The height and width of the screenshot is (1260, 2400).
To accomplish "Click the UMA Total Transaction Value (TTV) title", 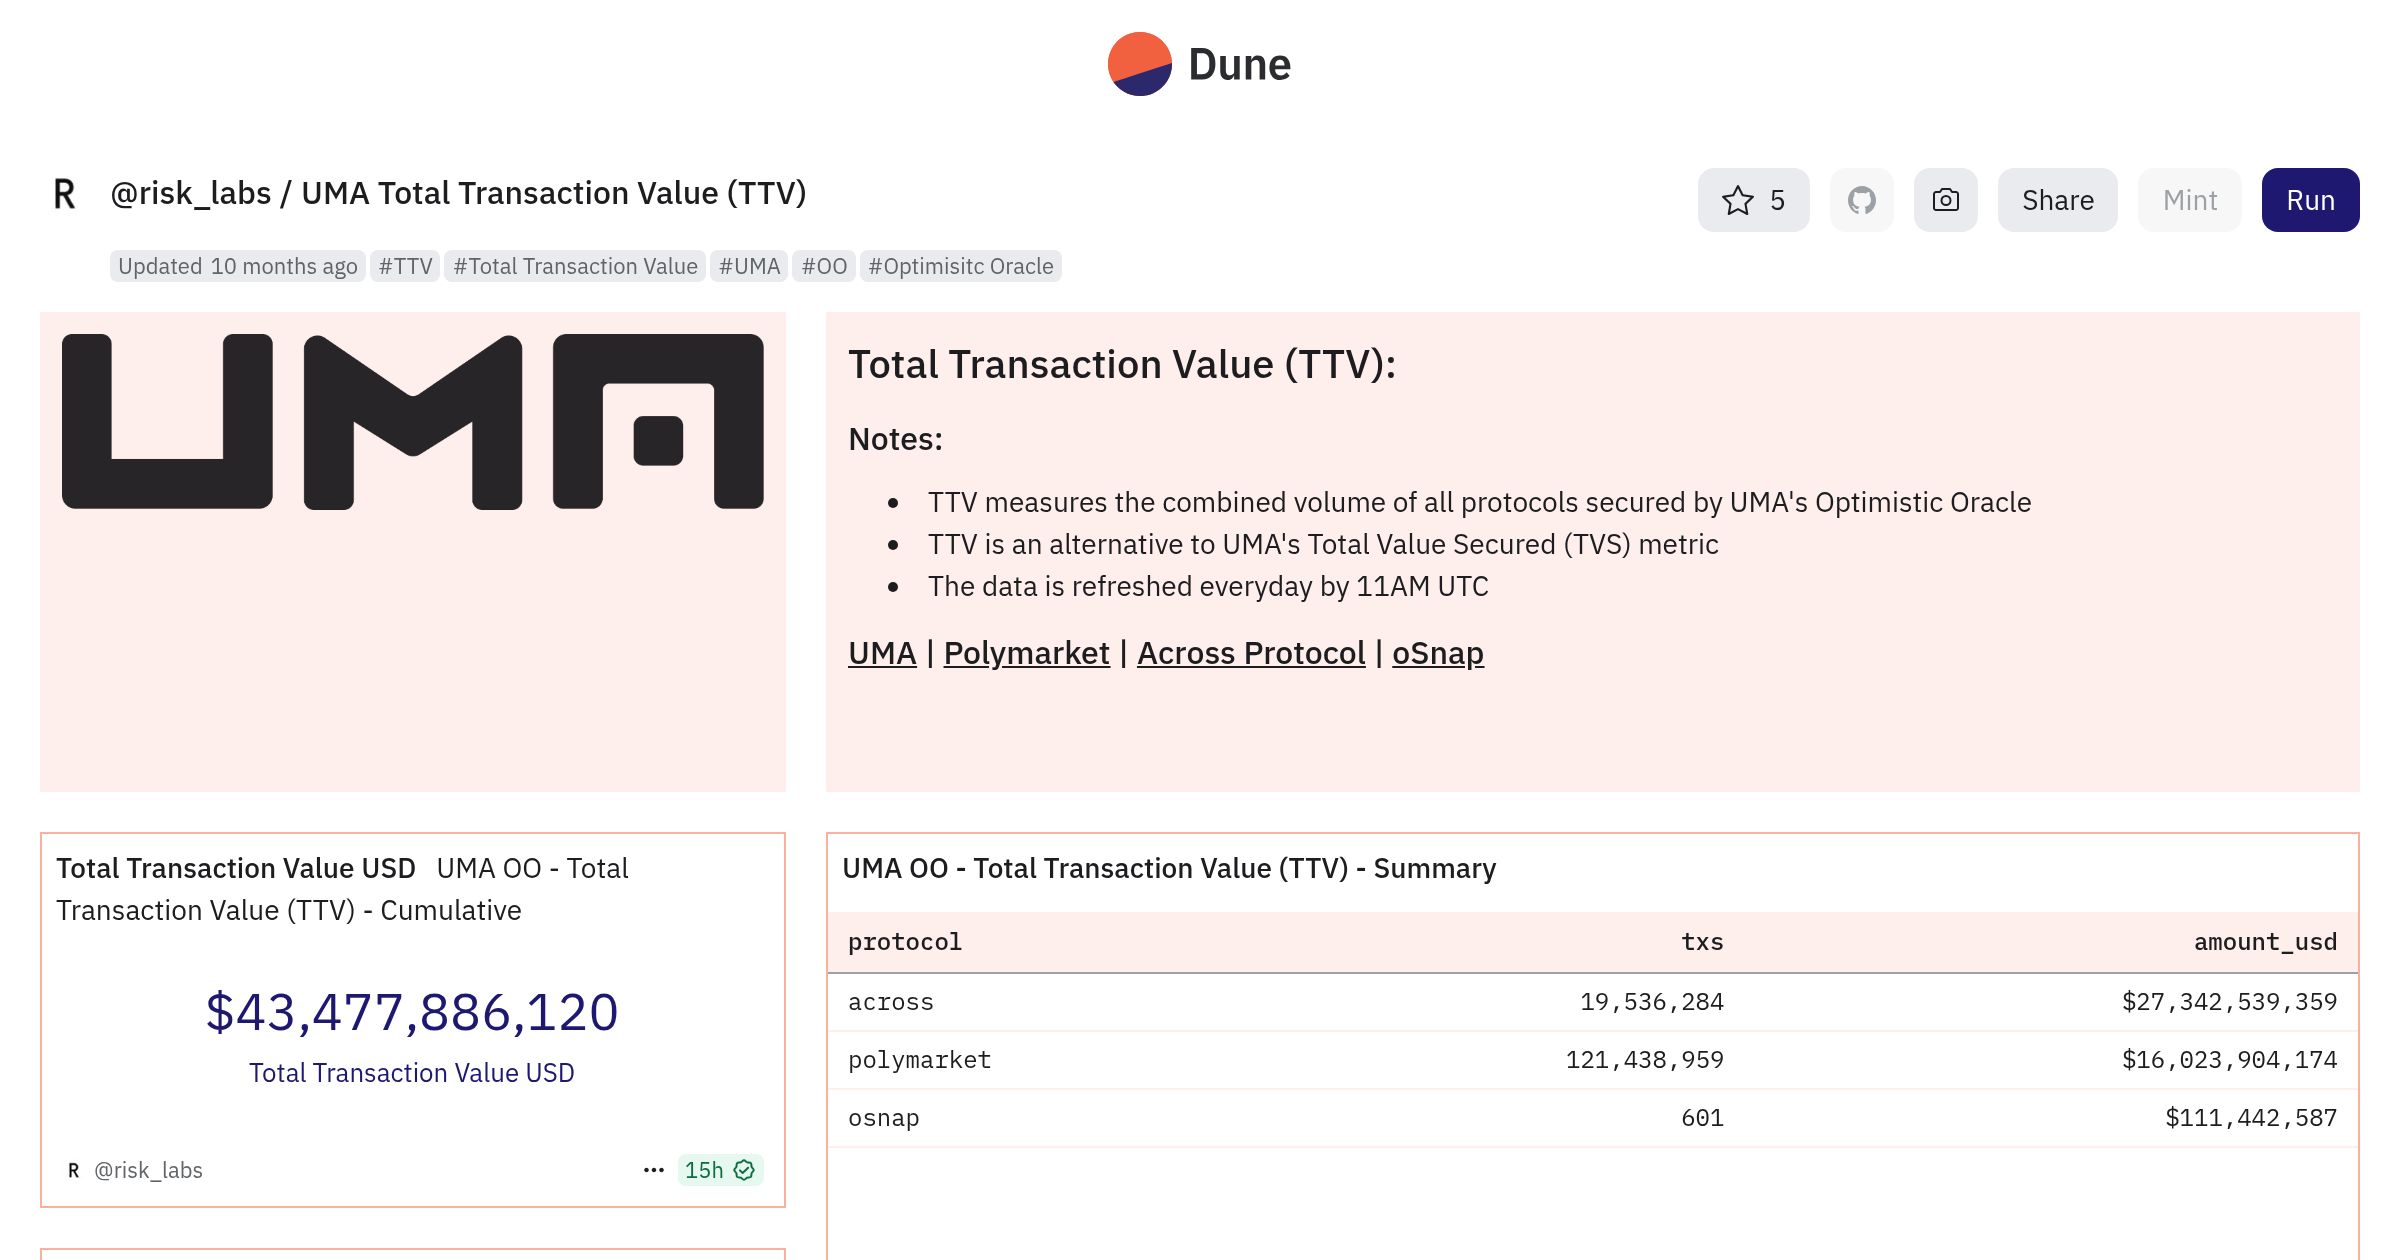I will (x=554, y=193).
